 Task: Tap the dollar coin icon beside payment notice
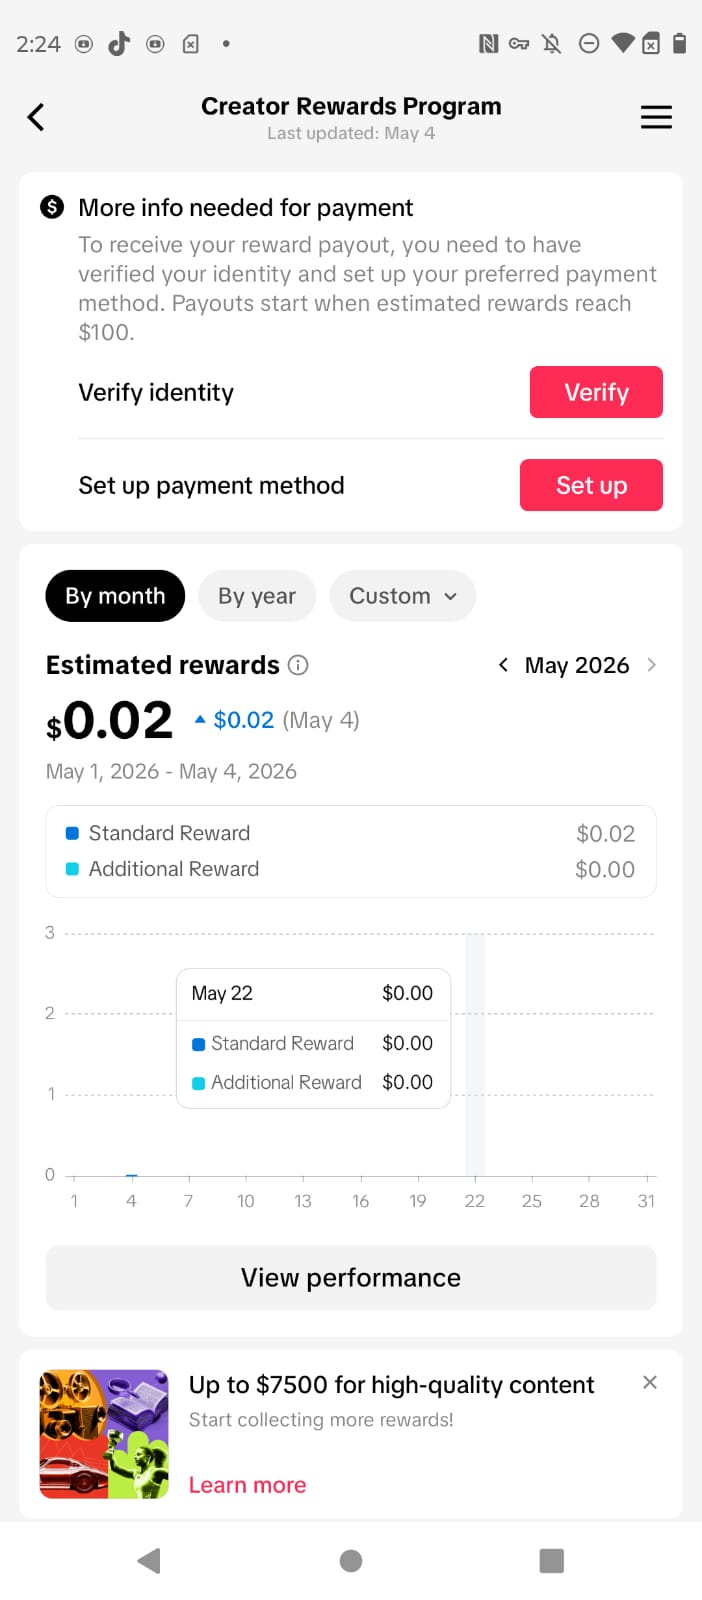click(52, 207)
